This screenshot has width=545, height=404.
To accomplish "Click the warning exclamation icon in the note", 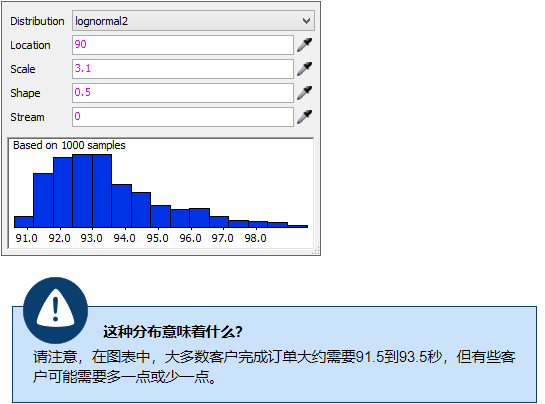I will tap(56, 310).
